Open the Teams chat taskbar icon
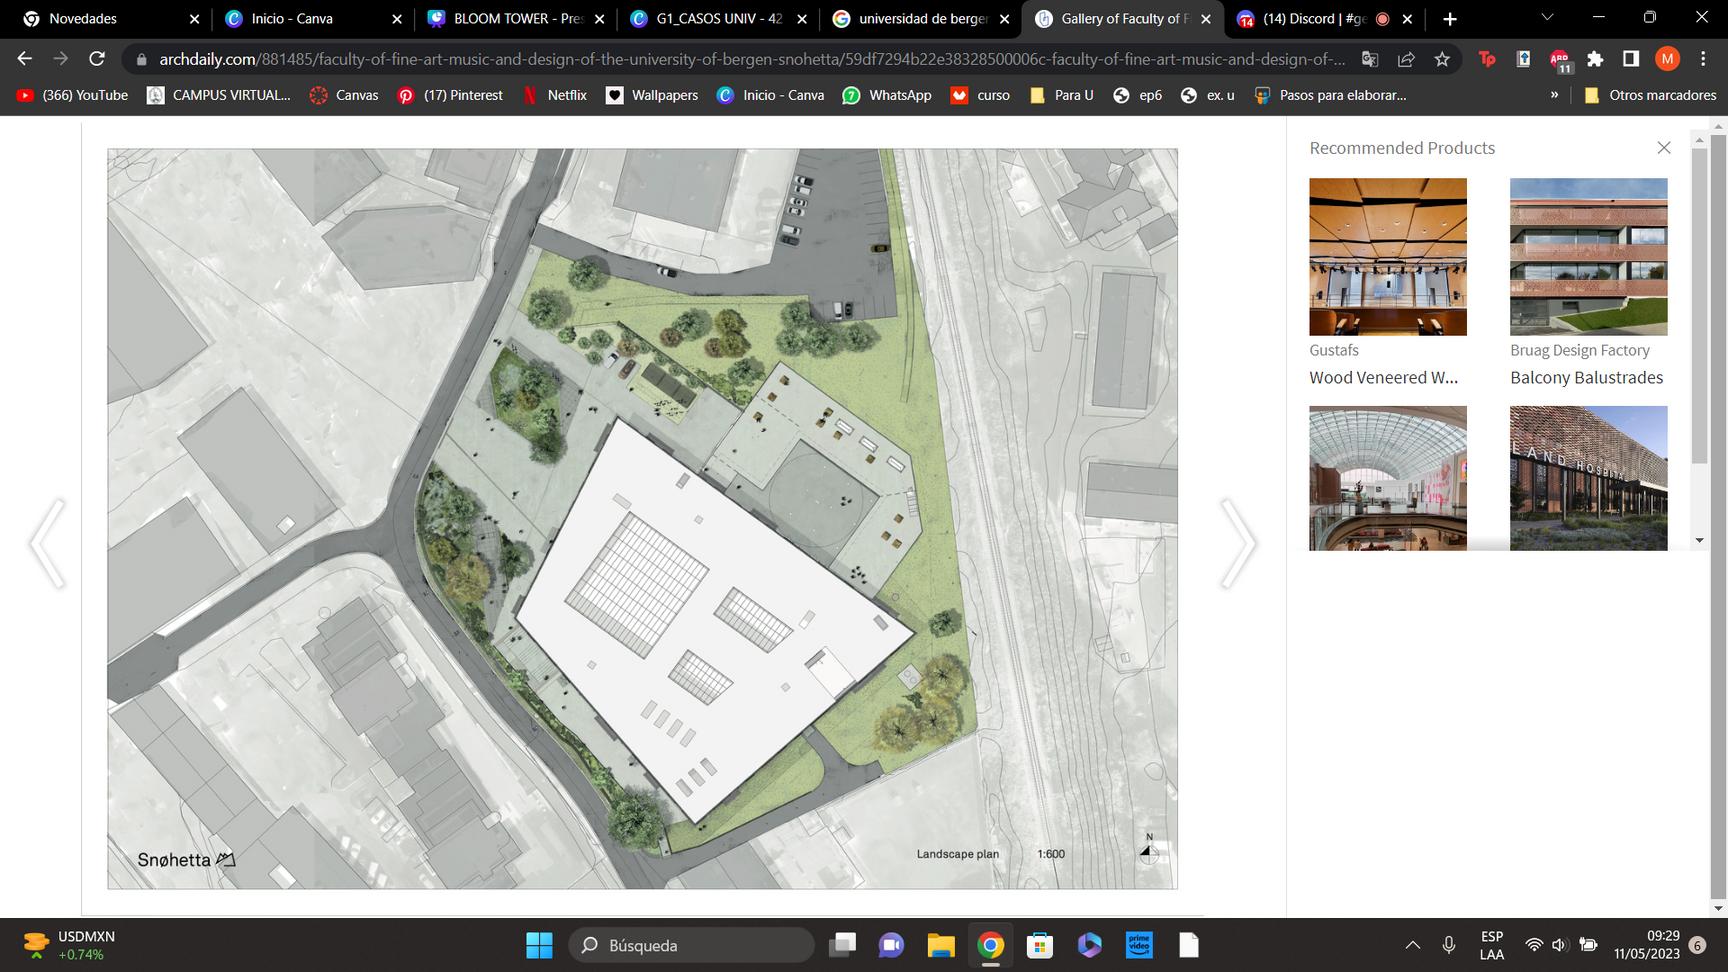The width and height of the screenshot is (1728, 972). click(891, 945)
